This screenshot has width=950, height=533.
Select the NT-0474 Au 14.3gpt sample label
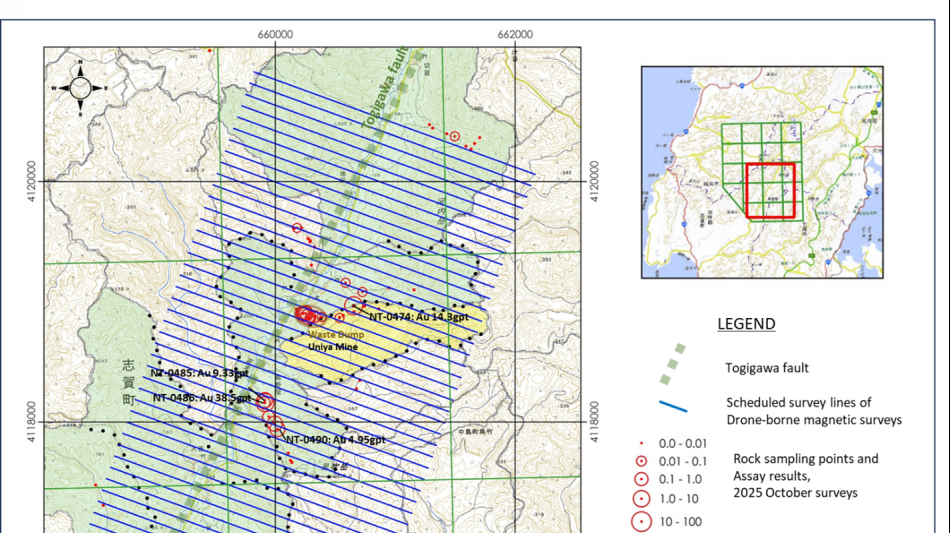pos(418,317)
